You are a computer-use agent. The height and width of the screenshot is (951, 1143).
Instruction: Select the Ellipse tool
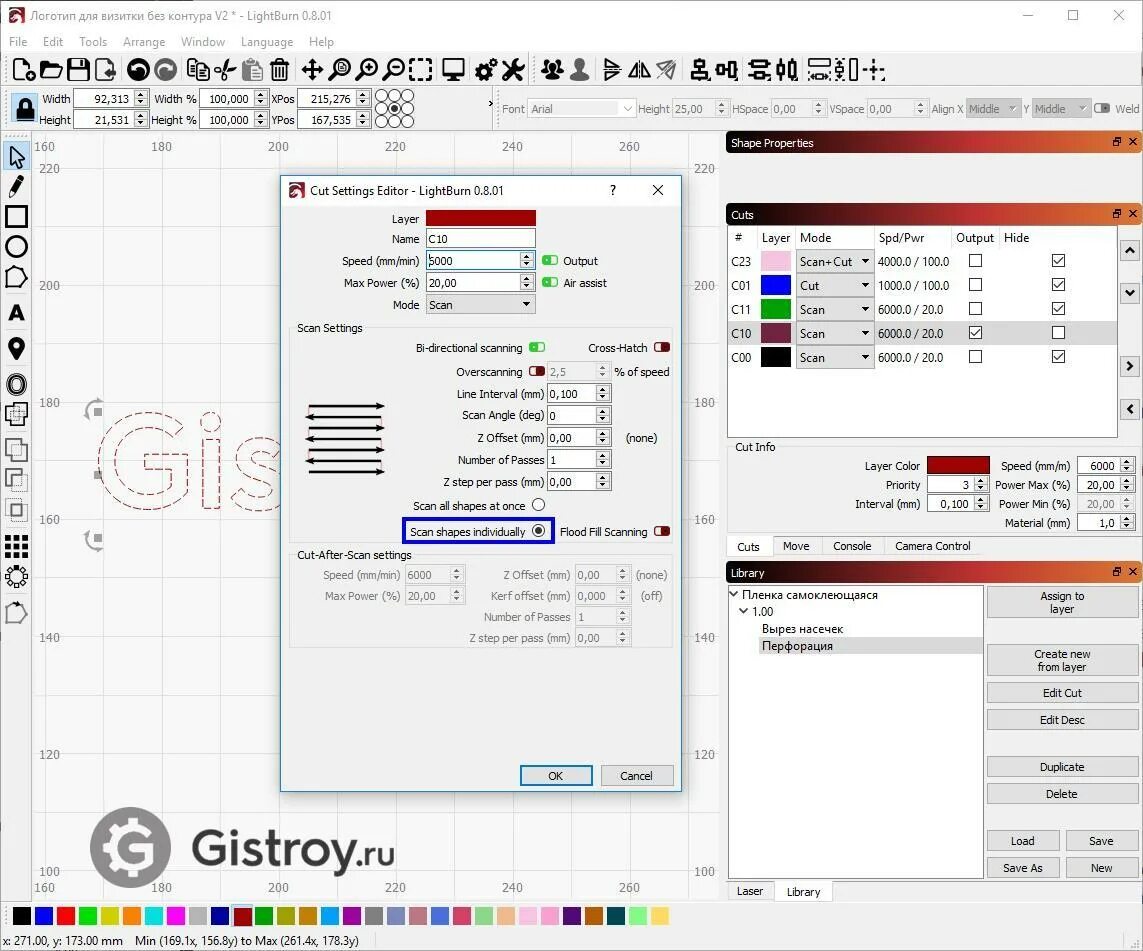pos(17,247)
